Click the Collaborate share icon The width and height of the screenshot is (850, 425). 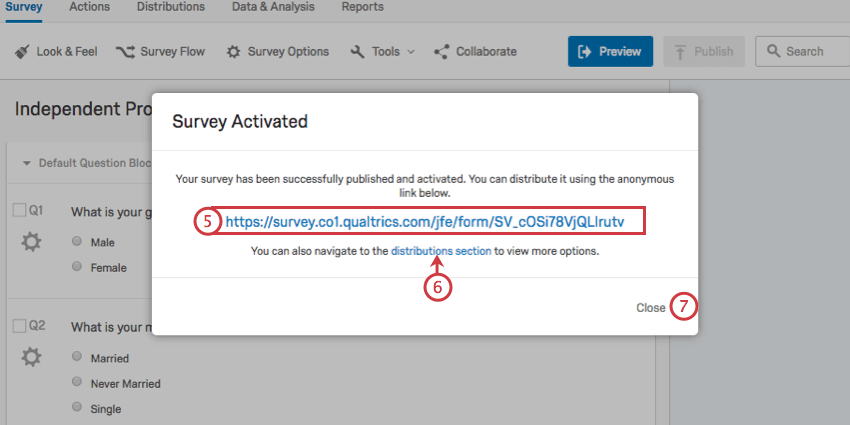point(442,52)
